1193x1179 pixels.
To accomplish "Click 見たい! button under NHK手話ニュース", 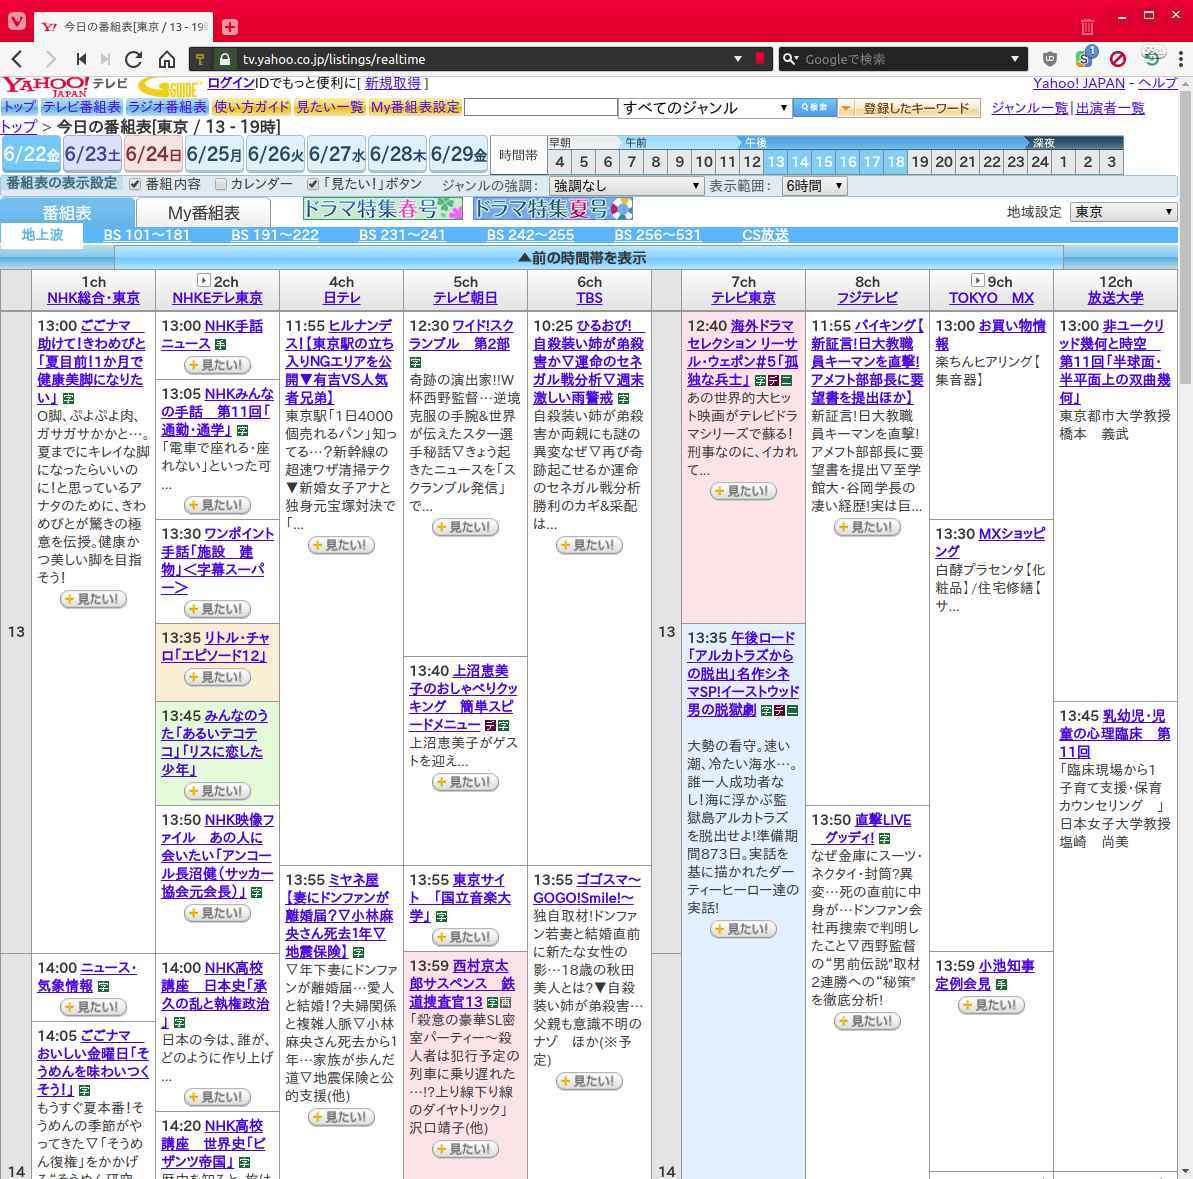I will (218, 365).
